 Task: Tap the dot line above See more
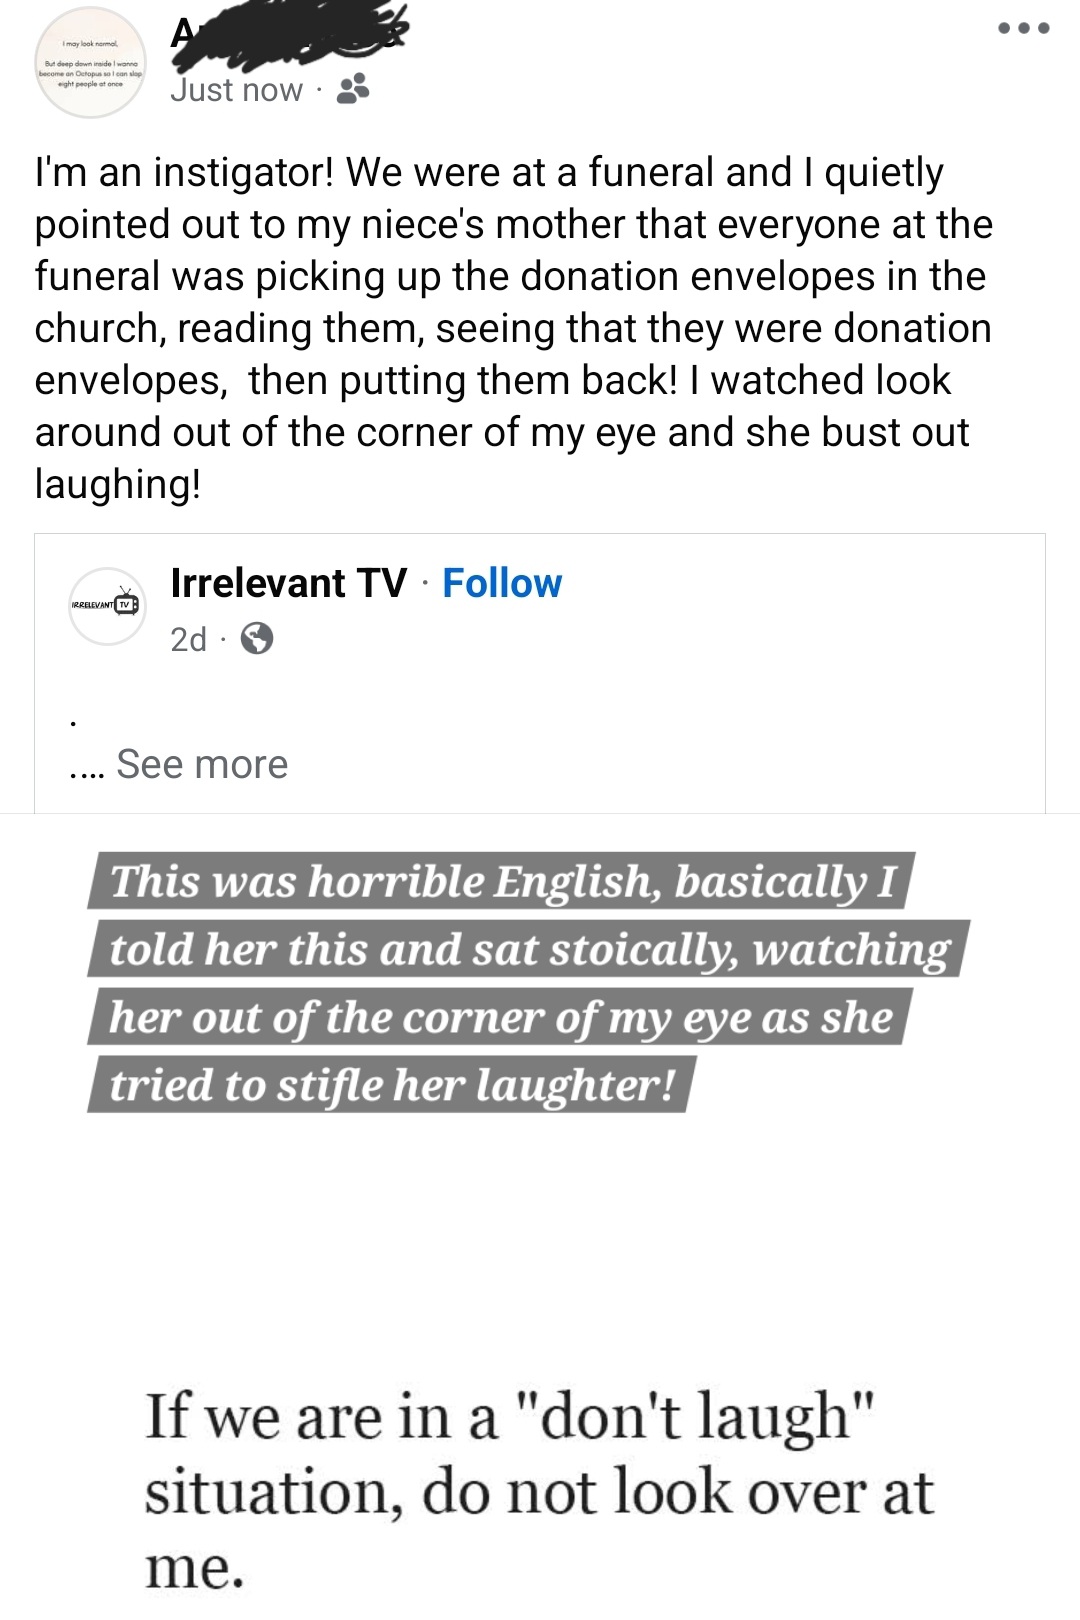point(75,721)
